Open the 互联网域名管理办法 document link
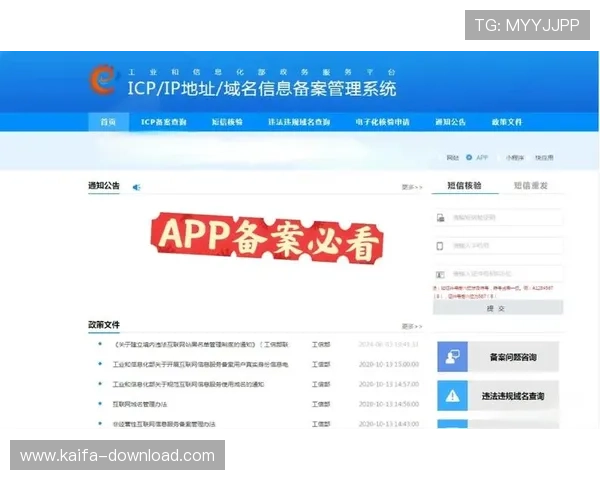The width and height of the screenshot is (600, 480). click(x=140, y=404)
